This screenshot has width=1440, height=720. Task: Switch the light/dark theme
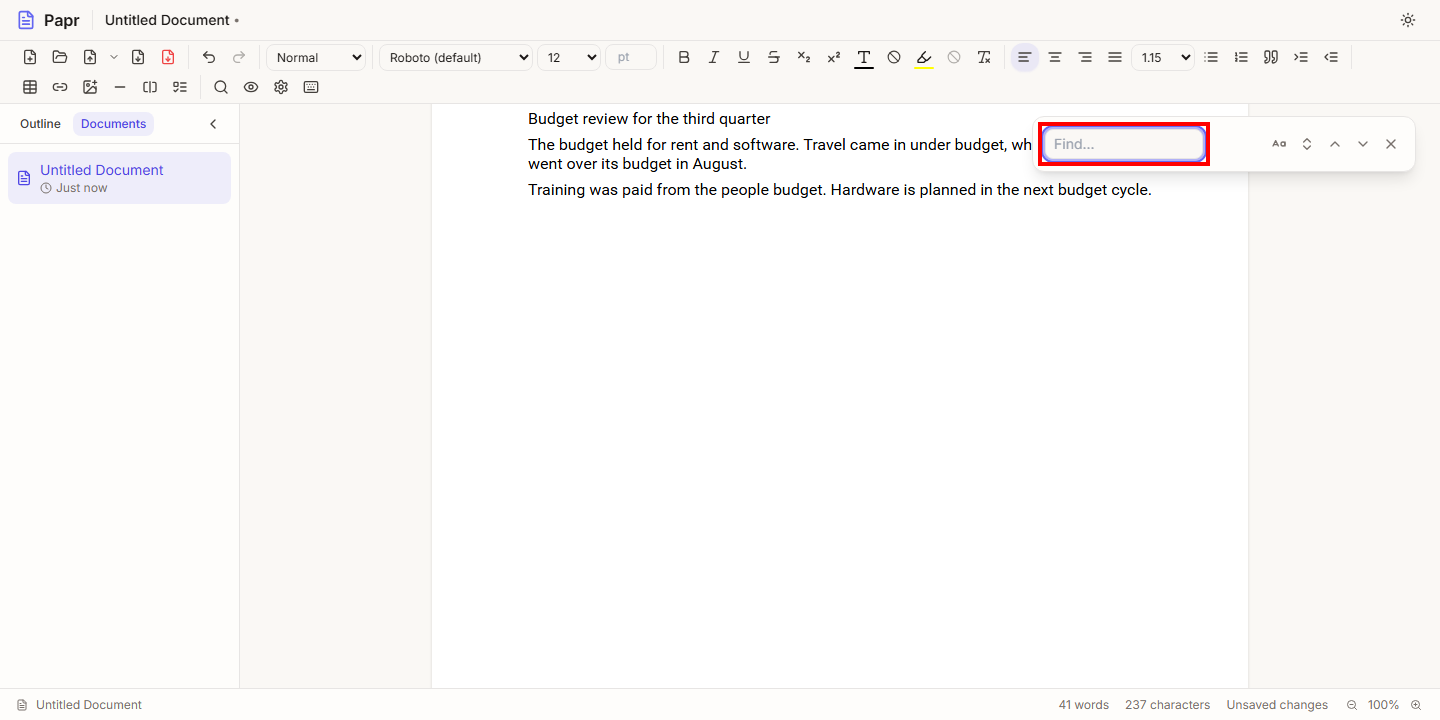click(x=1408, y=20)
